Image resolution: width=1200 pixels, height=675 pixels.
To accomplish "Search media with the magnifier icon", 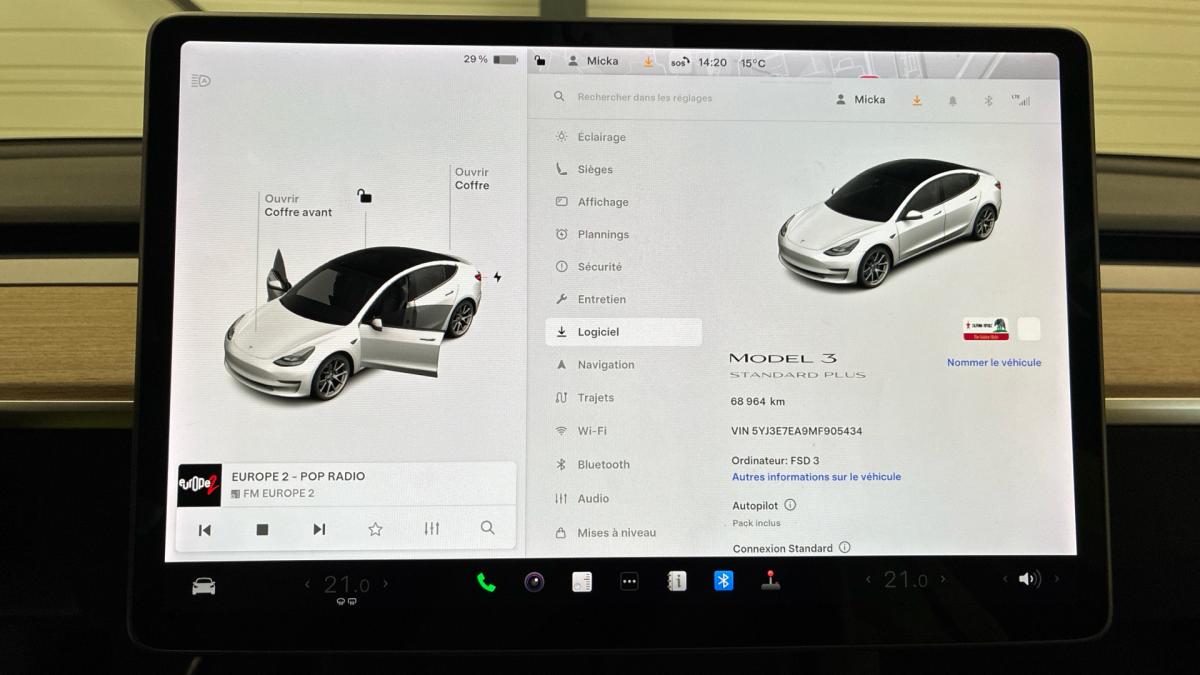I will point(487,529).
